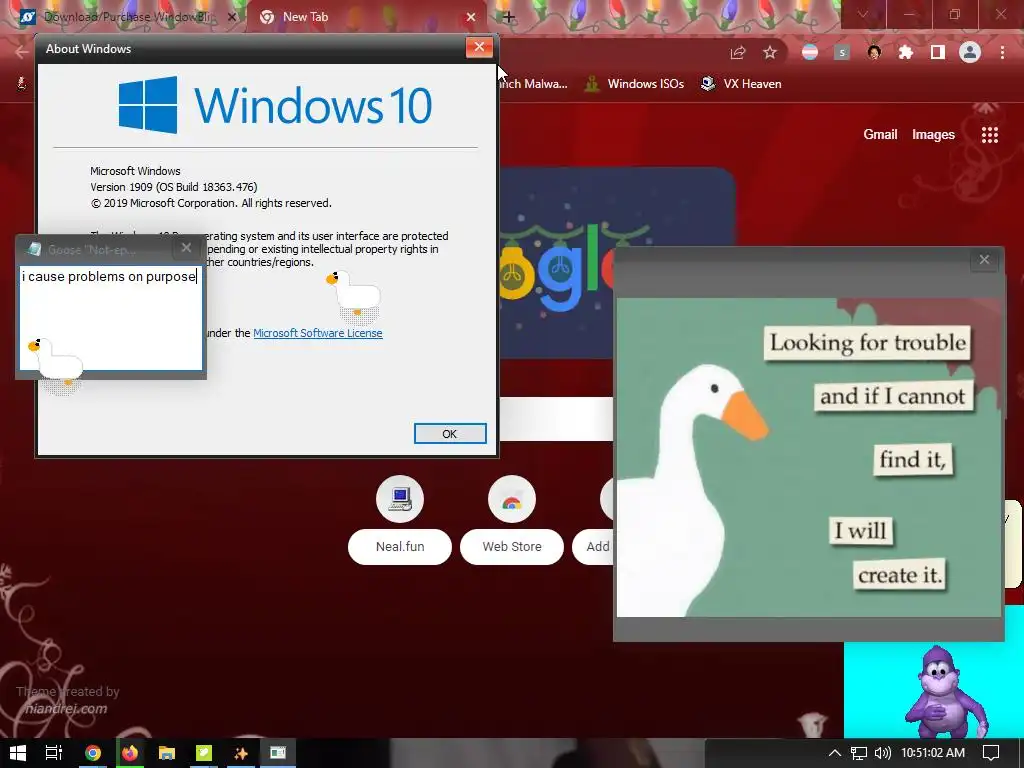Open the Windows Start menu
The height and width of the screenshot is (768, 1024).
coord(18,753)
